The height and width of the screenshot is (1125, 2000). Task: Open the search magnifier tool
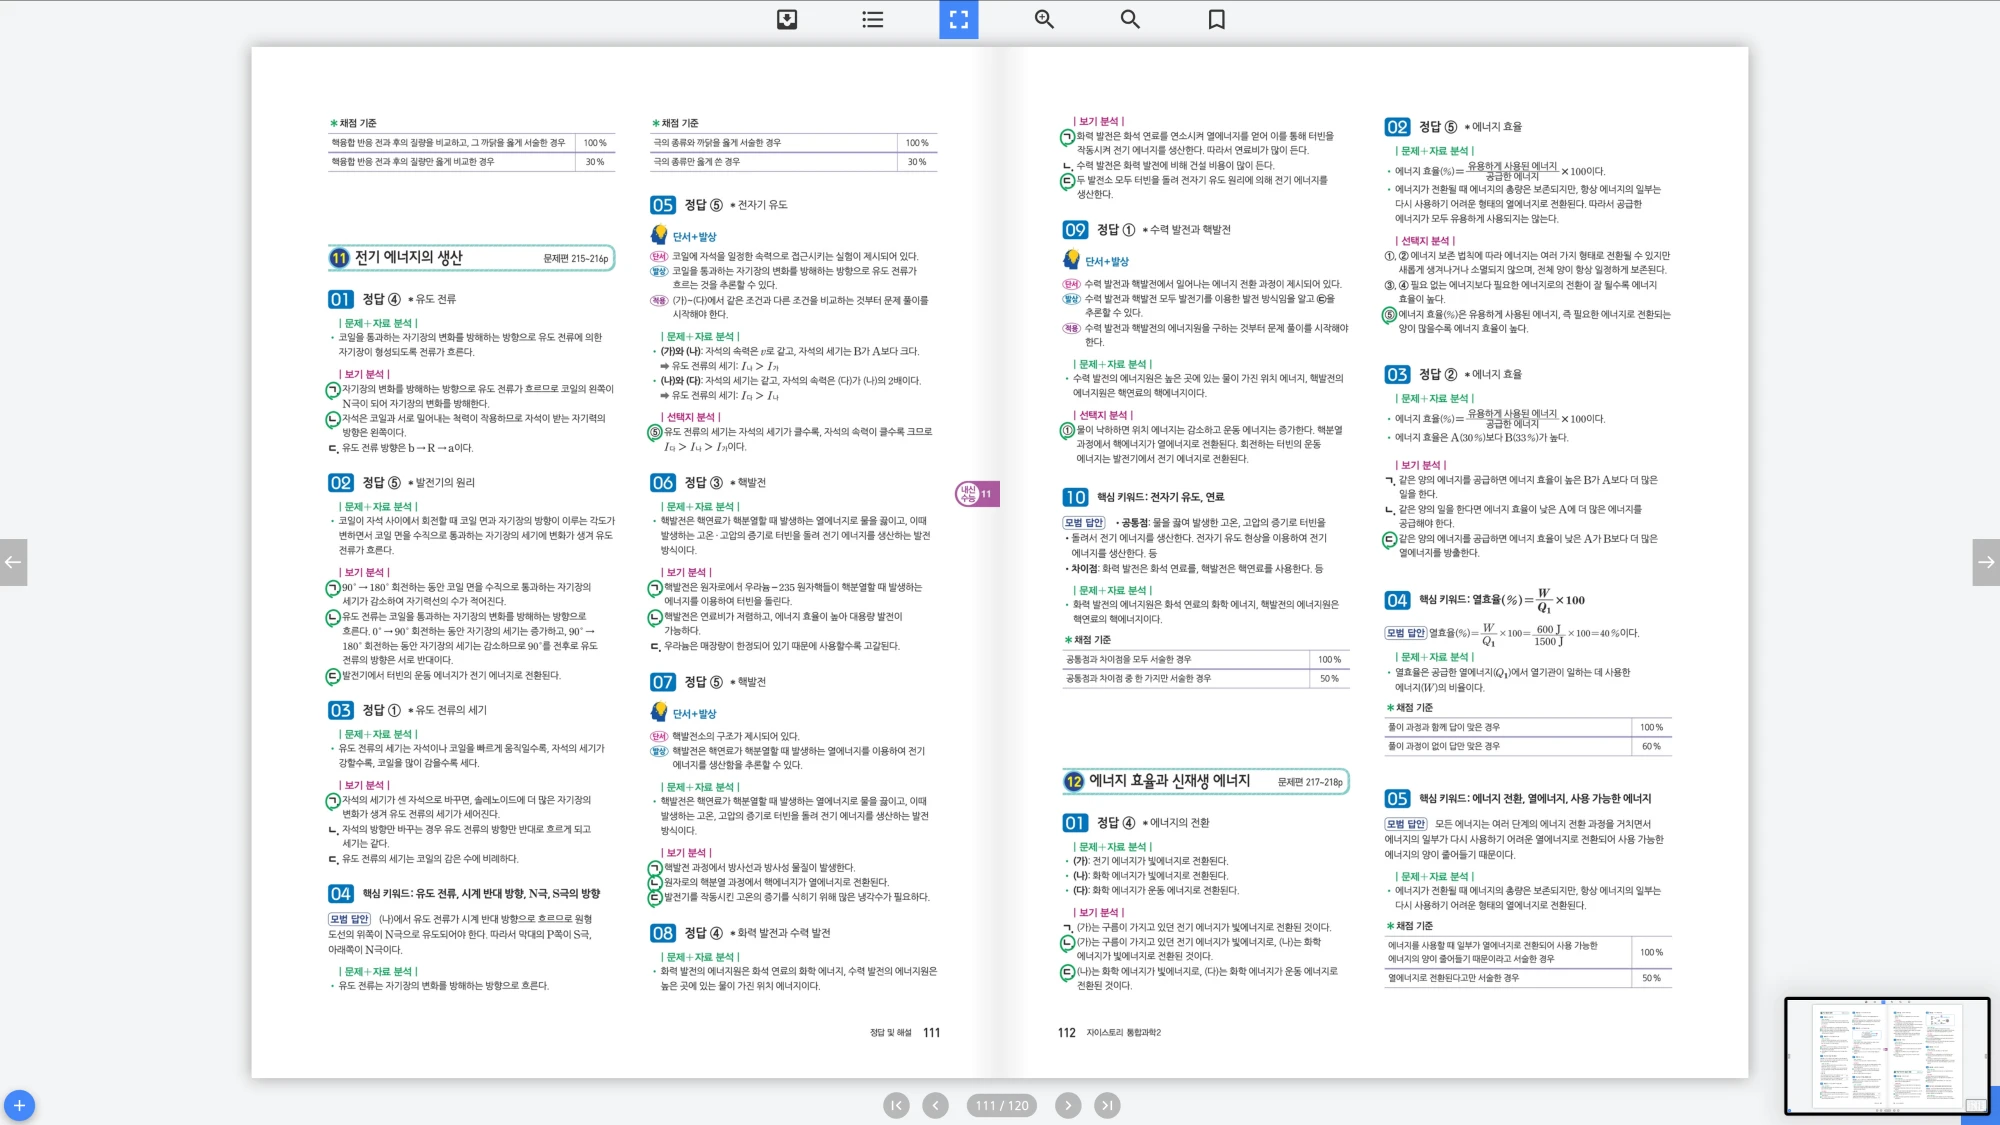pyautogui.click(x=1130, y=19)
